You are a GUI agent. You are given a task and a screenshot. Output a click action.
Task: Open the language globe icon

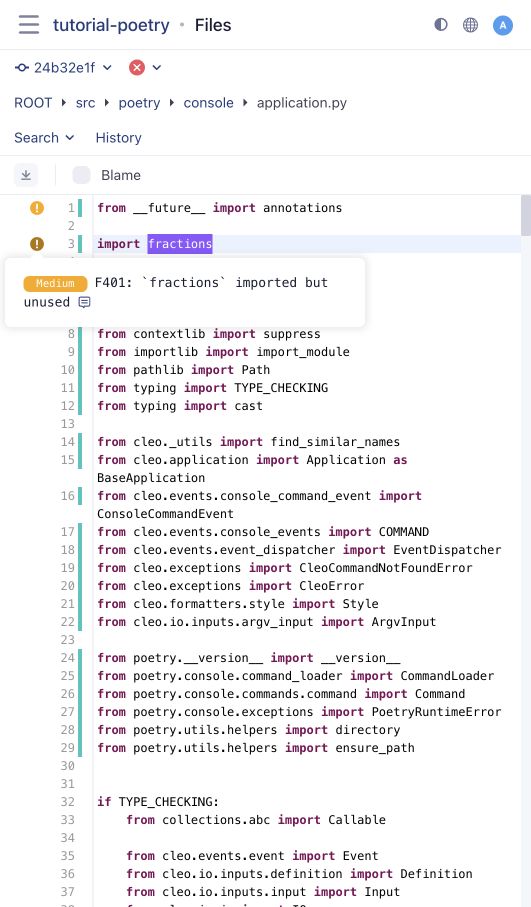pos(470,25)
